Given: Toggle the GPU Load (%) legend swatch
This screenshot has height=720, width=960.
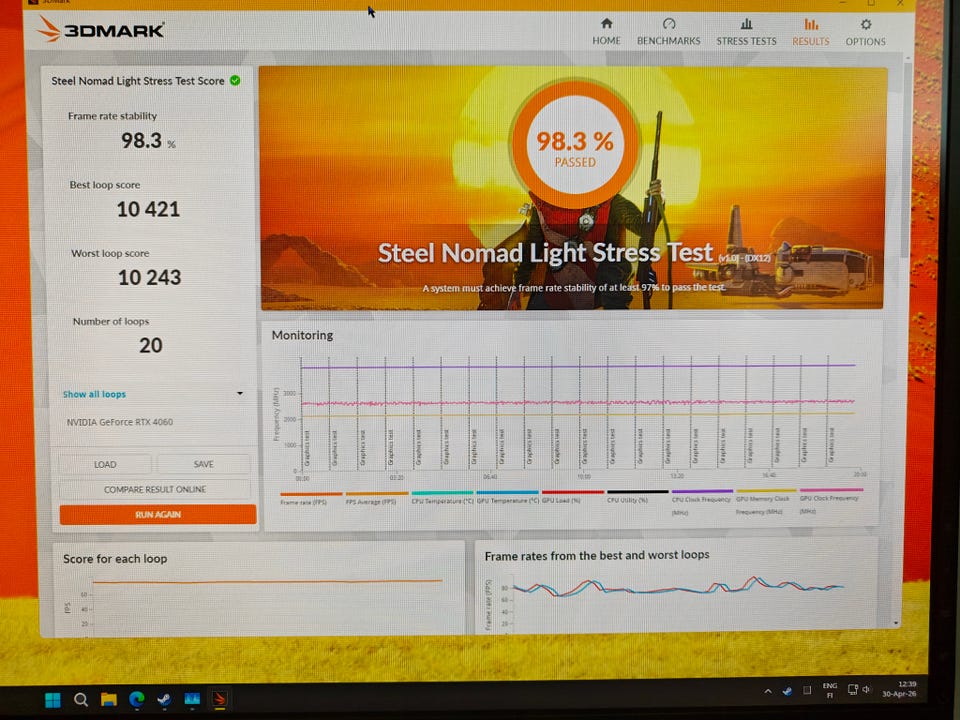Looking at the screenshot, I should coord(572,492).
